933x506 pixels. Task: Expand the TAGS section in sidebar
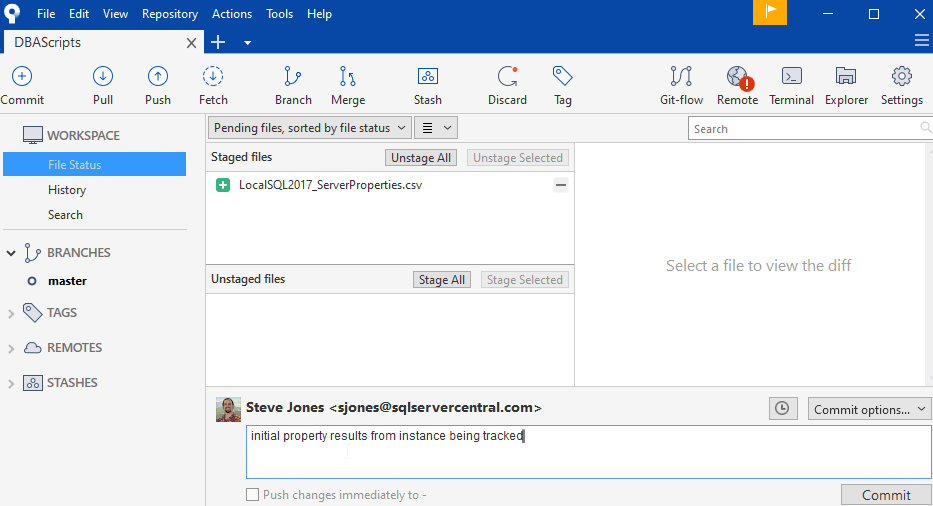pyautogui.click(x=12, y=313)
